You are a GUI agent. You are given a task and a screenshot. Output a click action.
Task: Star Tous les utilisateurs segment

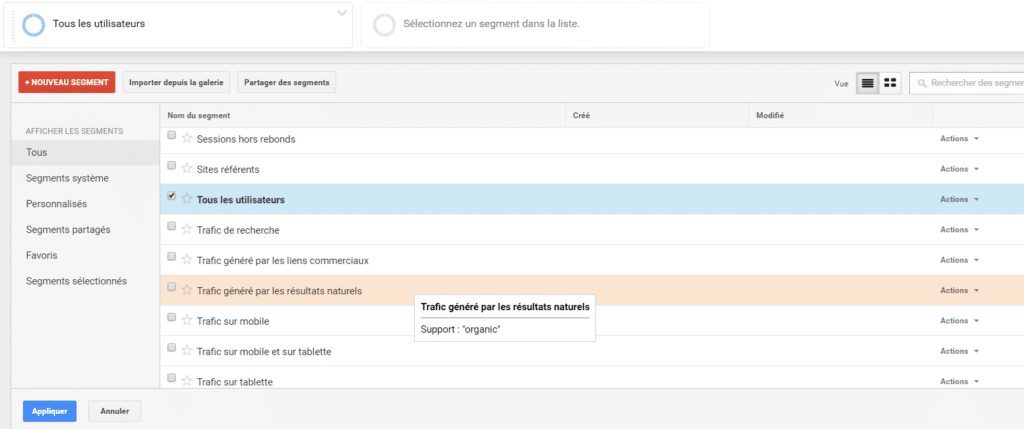point(187,199)
